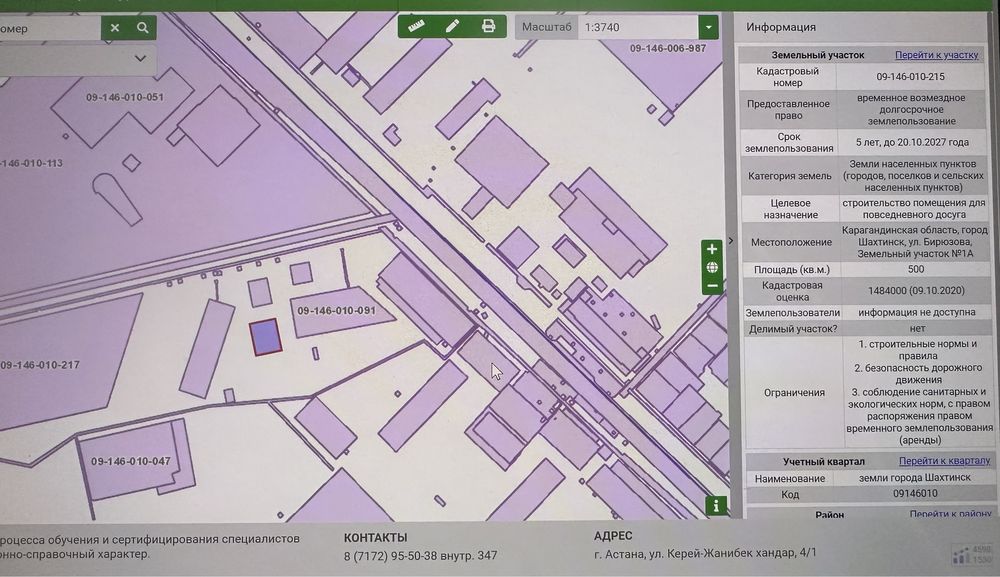The height and width of the screenshot is (577, 1000).
Task: Select parcel labeled 09-146-010-047
Action: pos(131,461)
